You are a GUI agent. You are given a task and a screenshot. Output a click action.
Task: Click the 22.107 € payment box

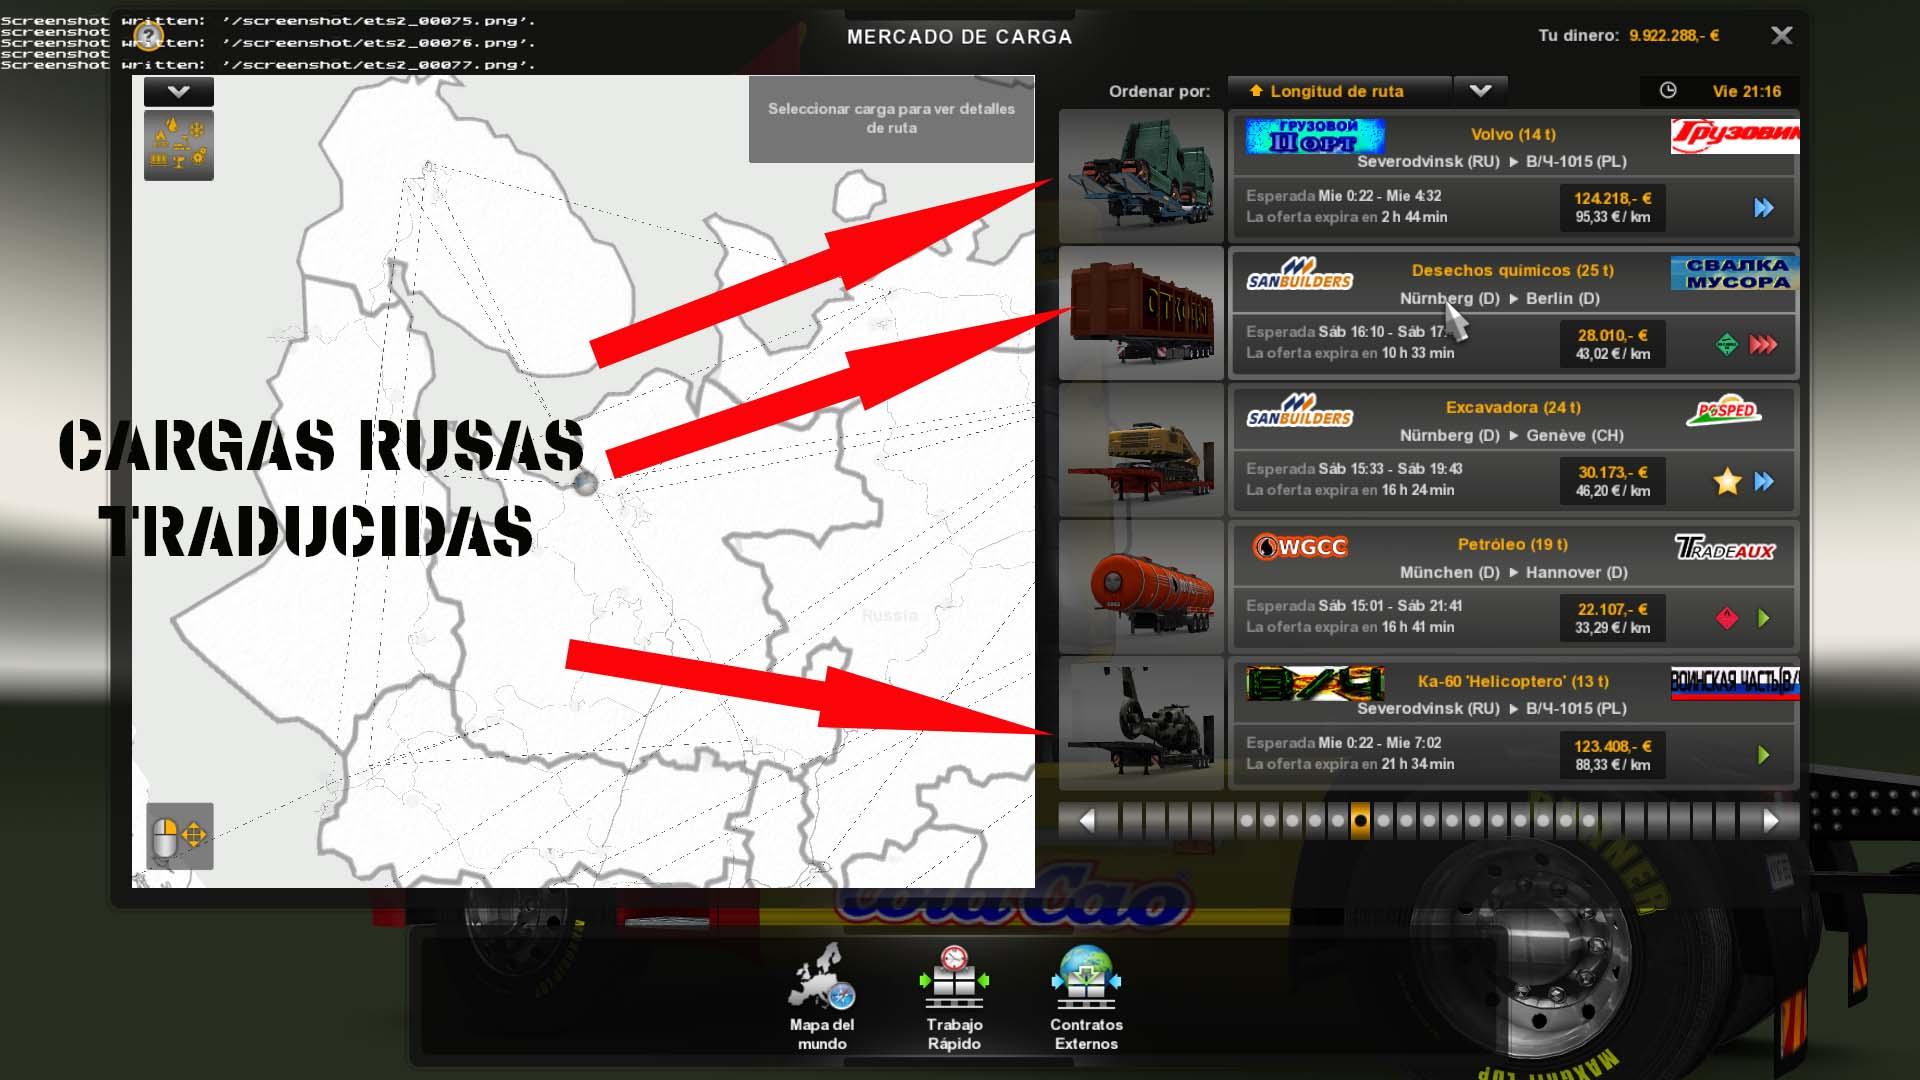(x=1612, y=619)
